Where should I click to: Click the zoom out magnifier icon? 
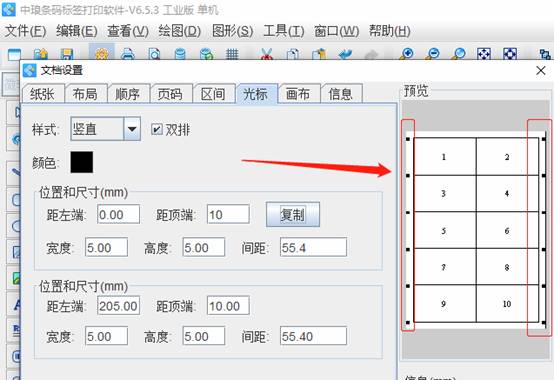coord(432,54)
